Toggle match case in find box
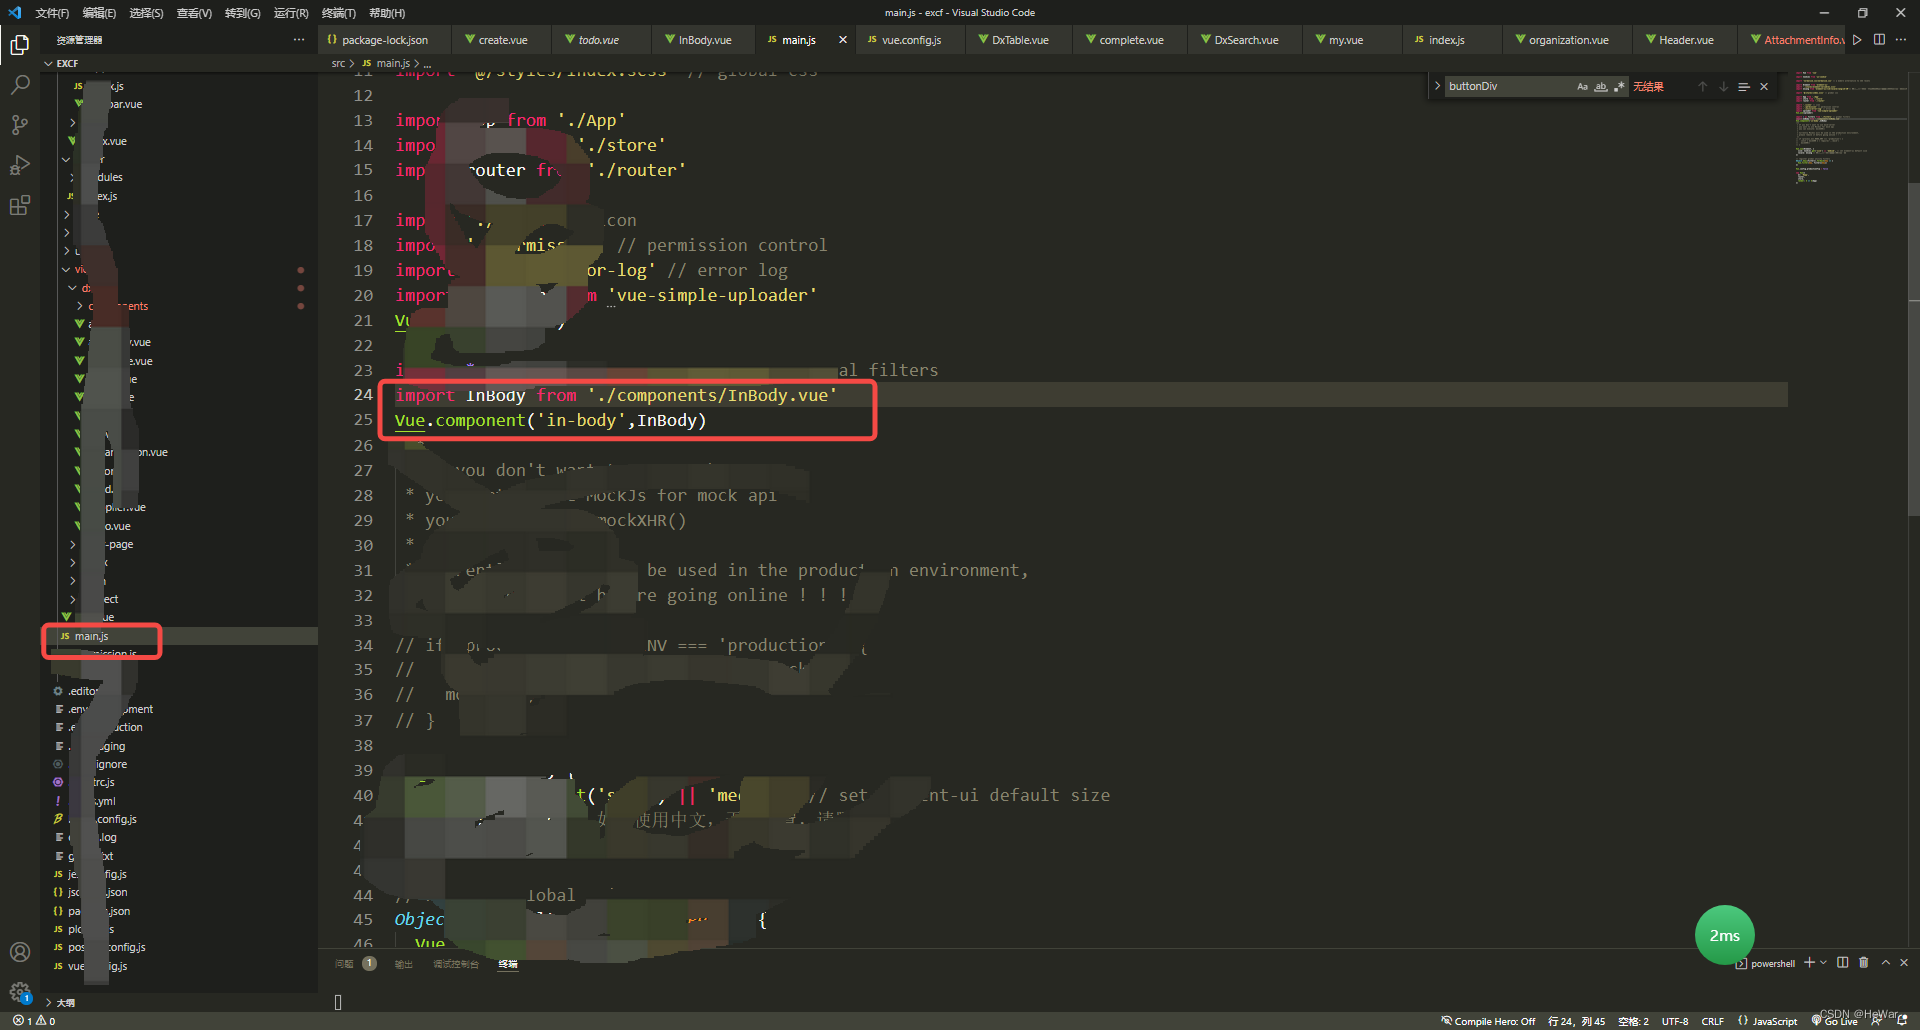Screen dimensions: 1920x1030 1582,86
